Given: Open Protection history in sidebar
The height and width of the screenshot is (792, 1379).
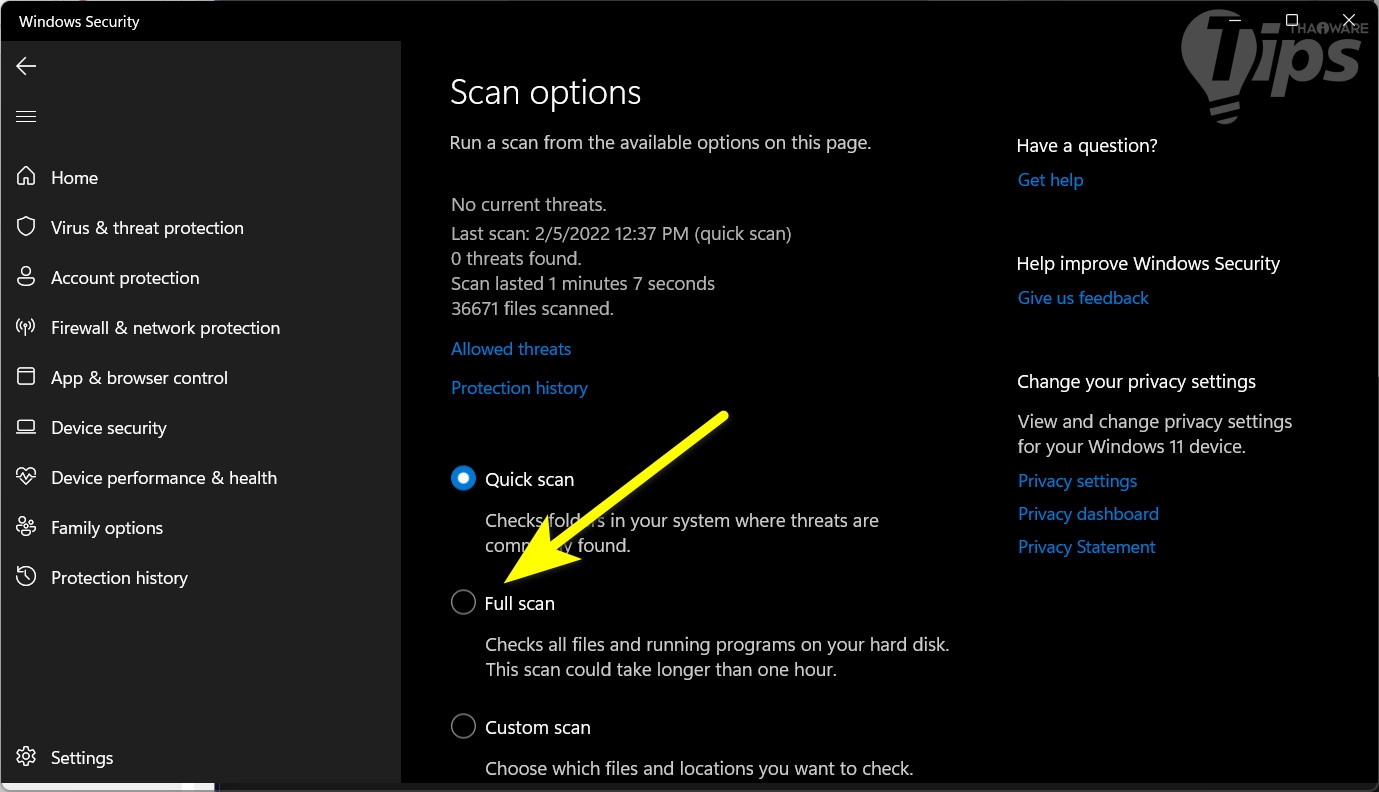Looking at the screenshot, I should tap(119, 578).
